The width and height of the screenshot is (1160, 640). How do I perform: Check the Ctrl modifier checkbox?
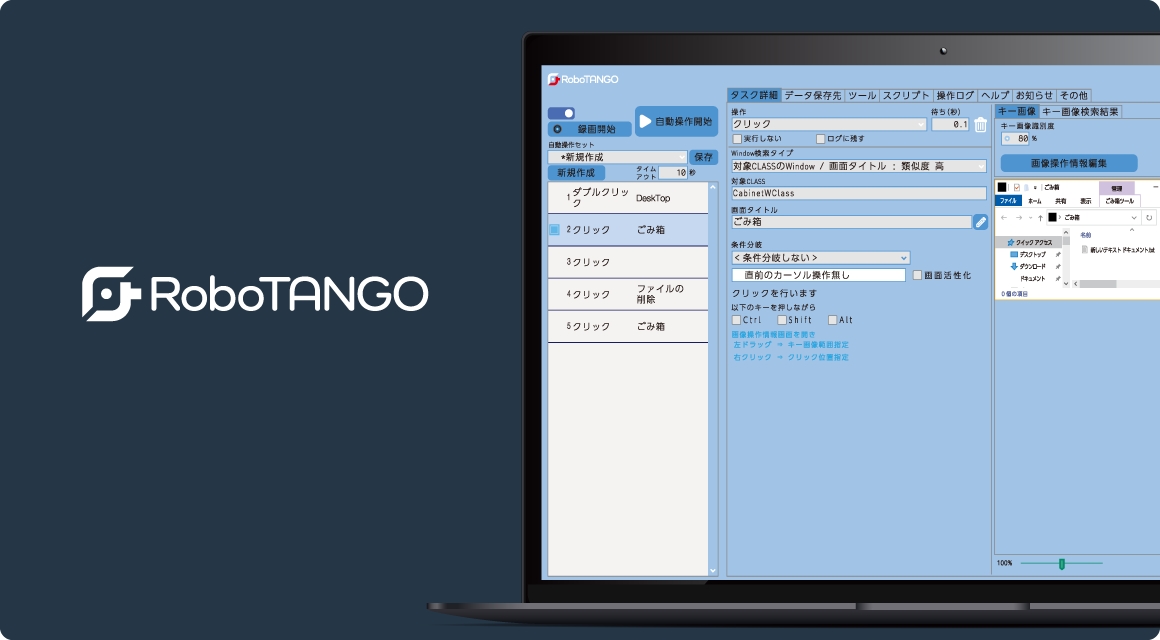[737, 320]
